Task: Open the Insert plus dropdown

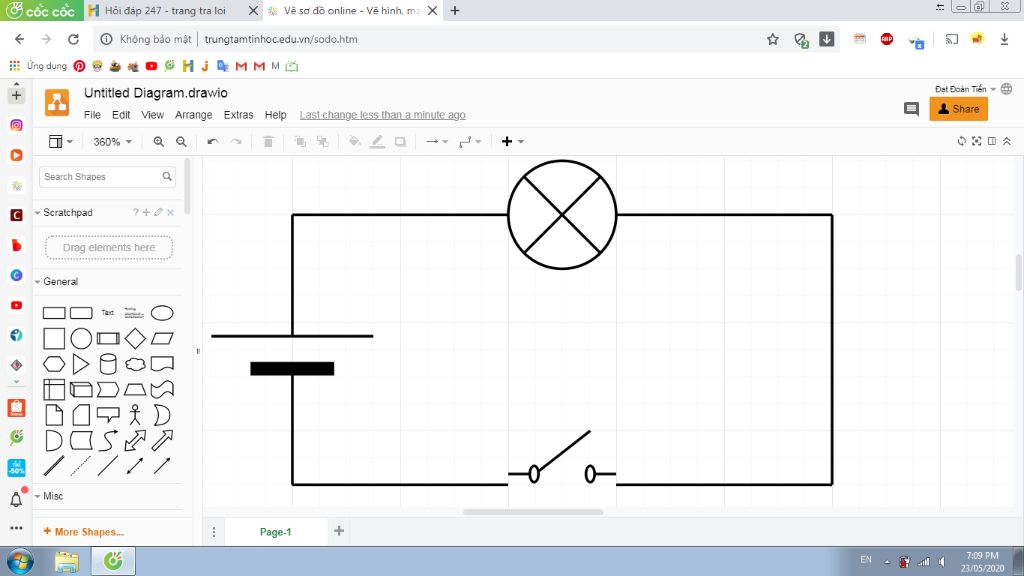Action: [512, 142]
